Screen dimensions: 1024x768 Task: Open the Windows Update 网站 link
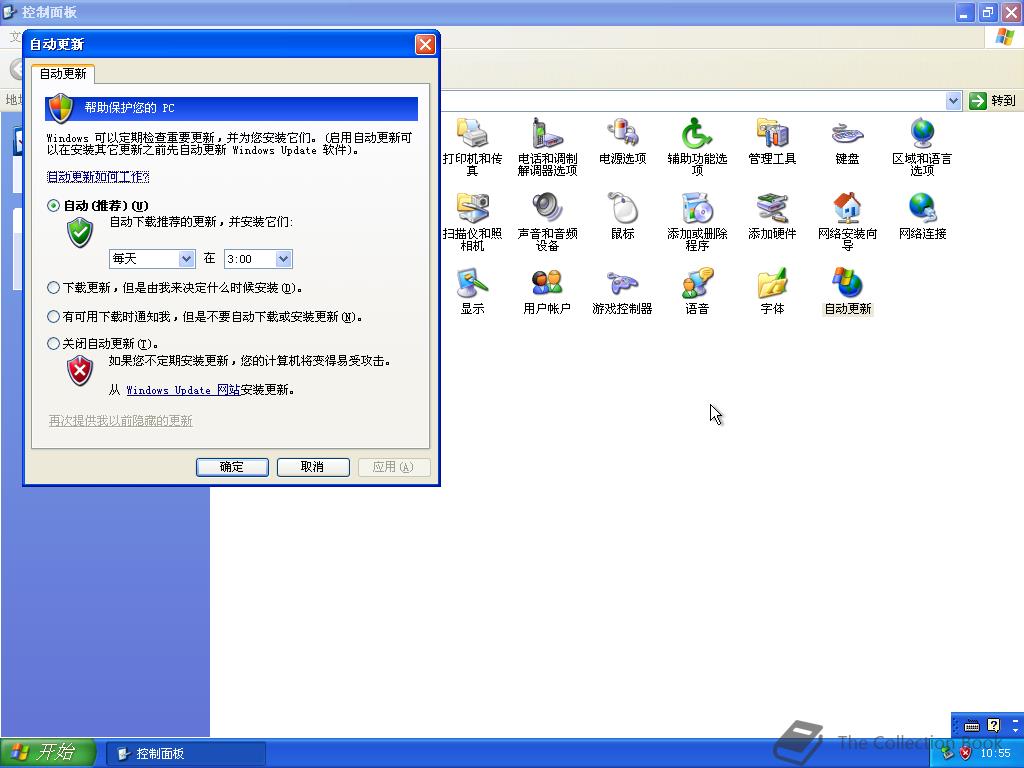[x=183, y=390]
